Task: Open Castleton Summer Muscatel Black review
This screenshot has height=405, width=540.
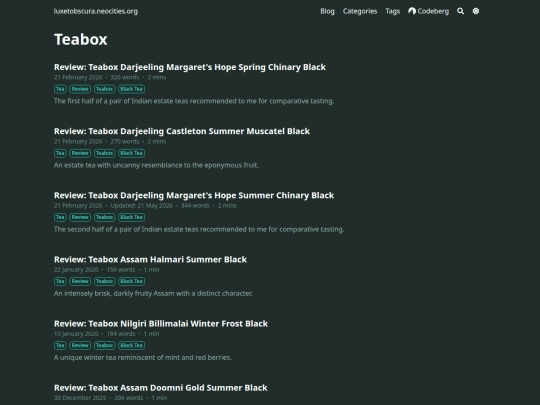Action: coord(182,131)
